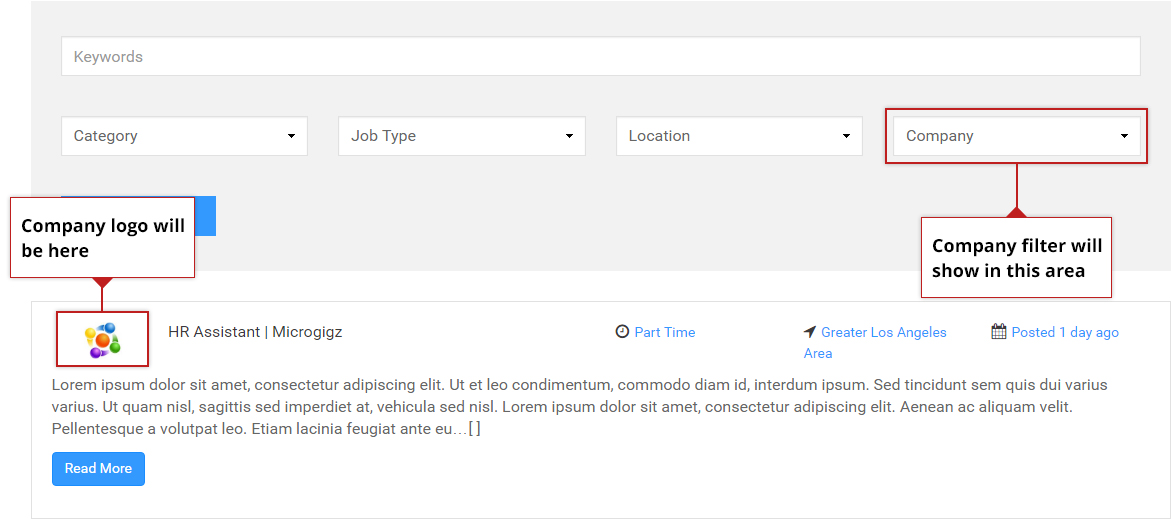
Task: Open the HR Assistant | Microgigz job title
Action: click(x=255, y=332)
